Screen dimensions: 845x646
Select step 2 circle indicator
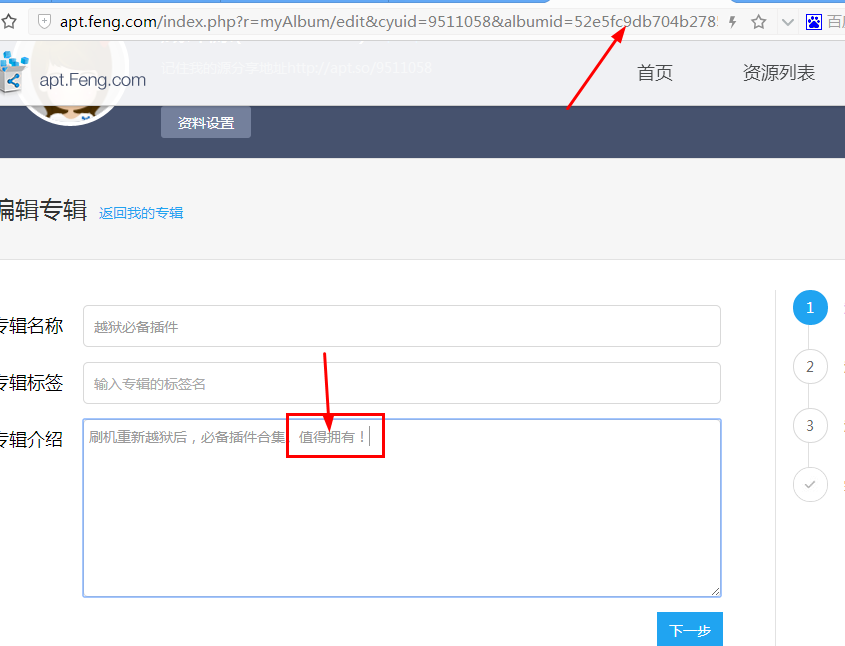810,366
